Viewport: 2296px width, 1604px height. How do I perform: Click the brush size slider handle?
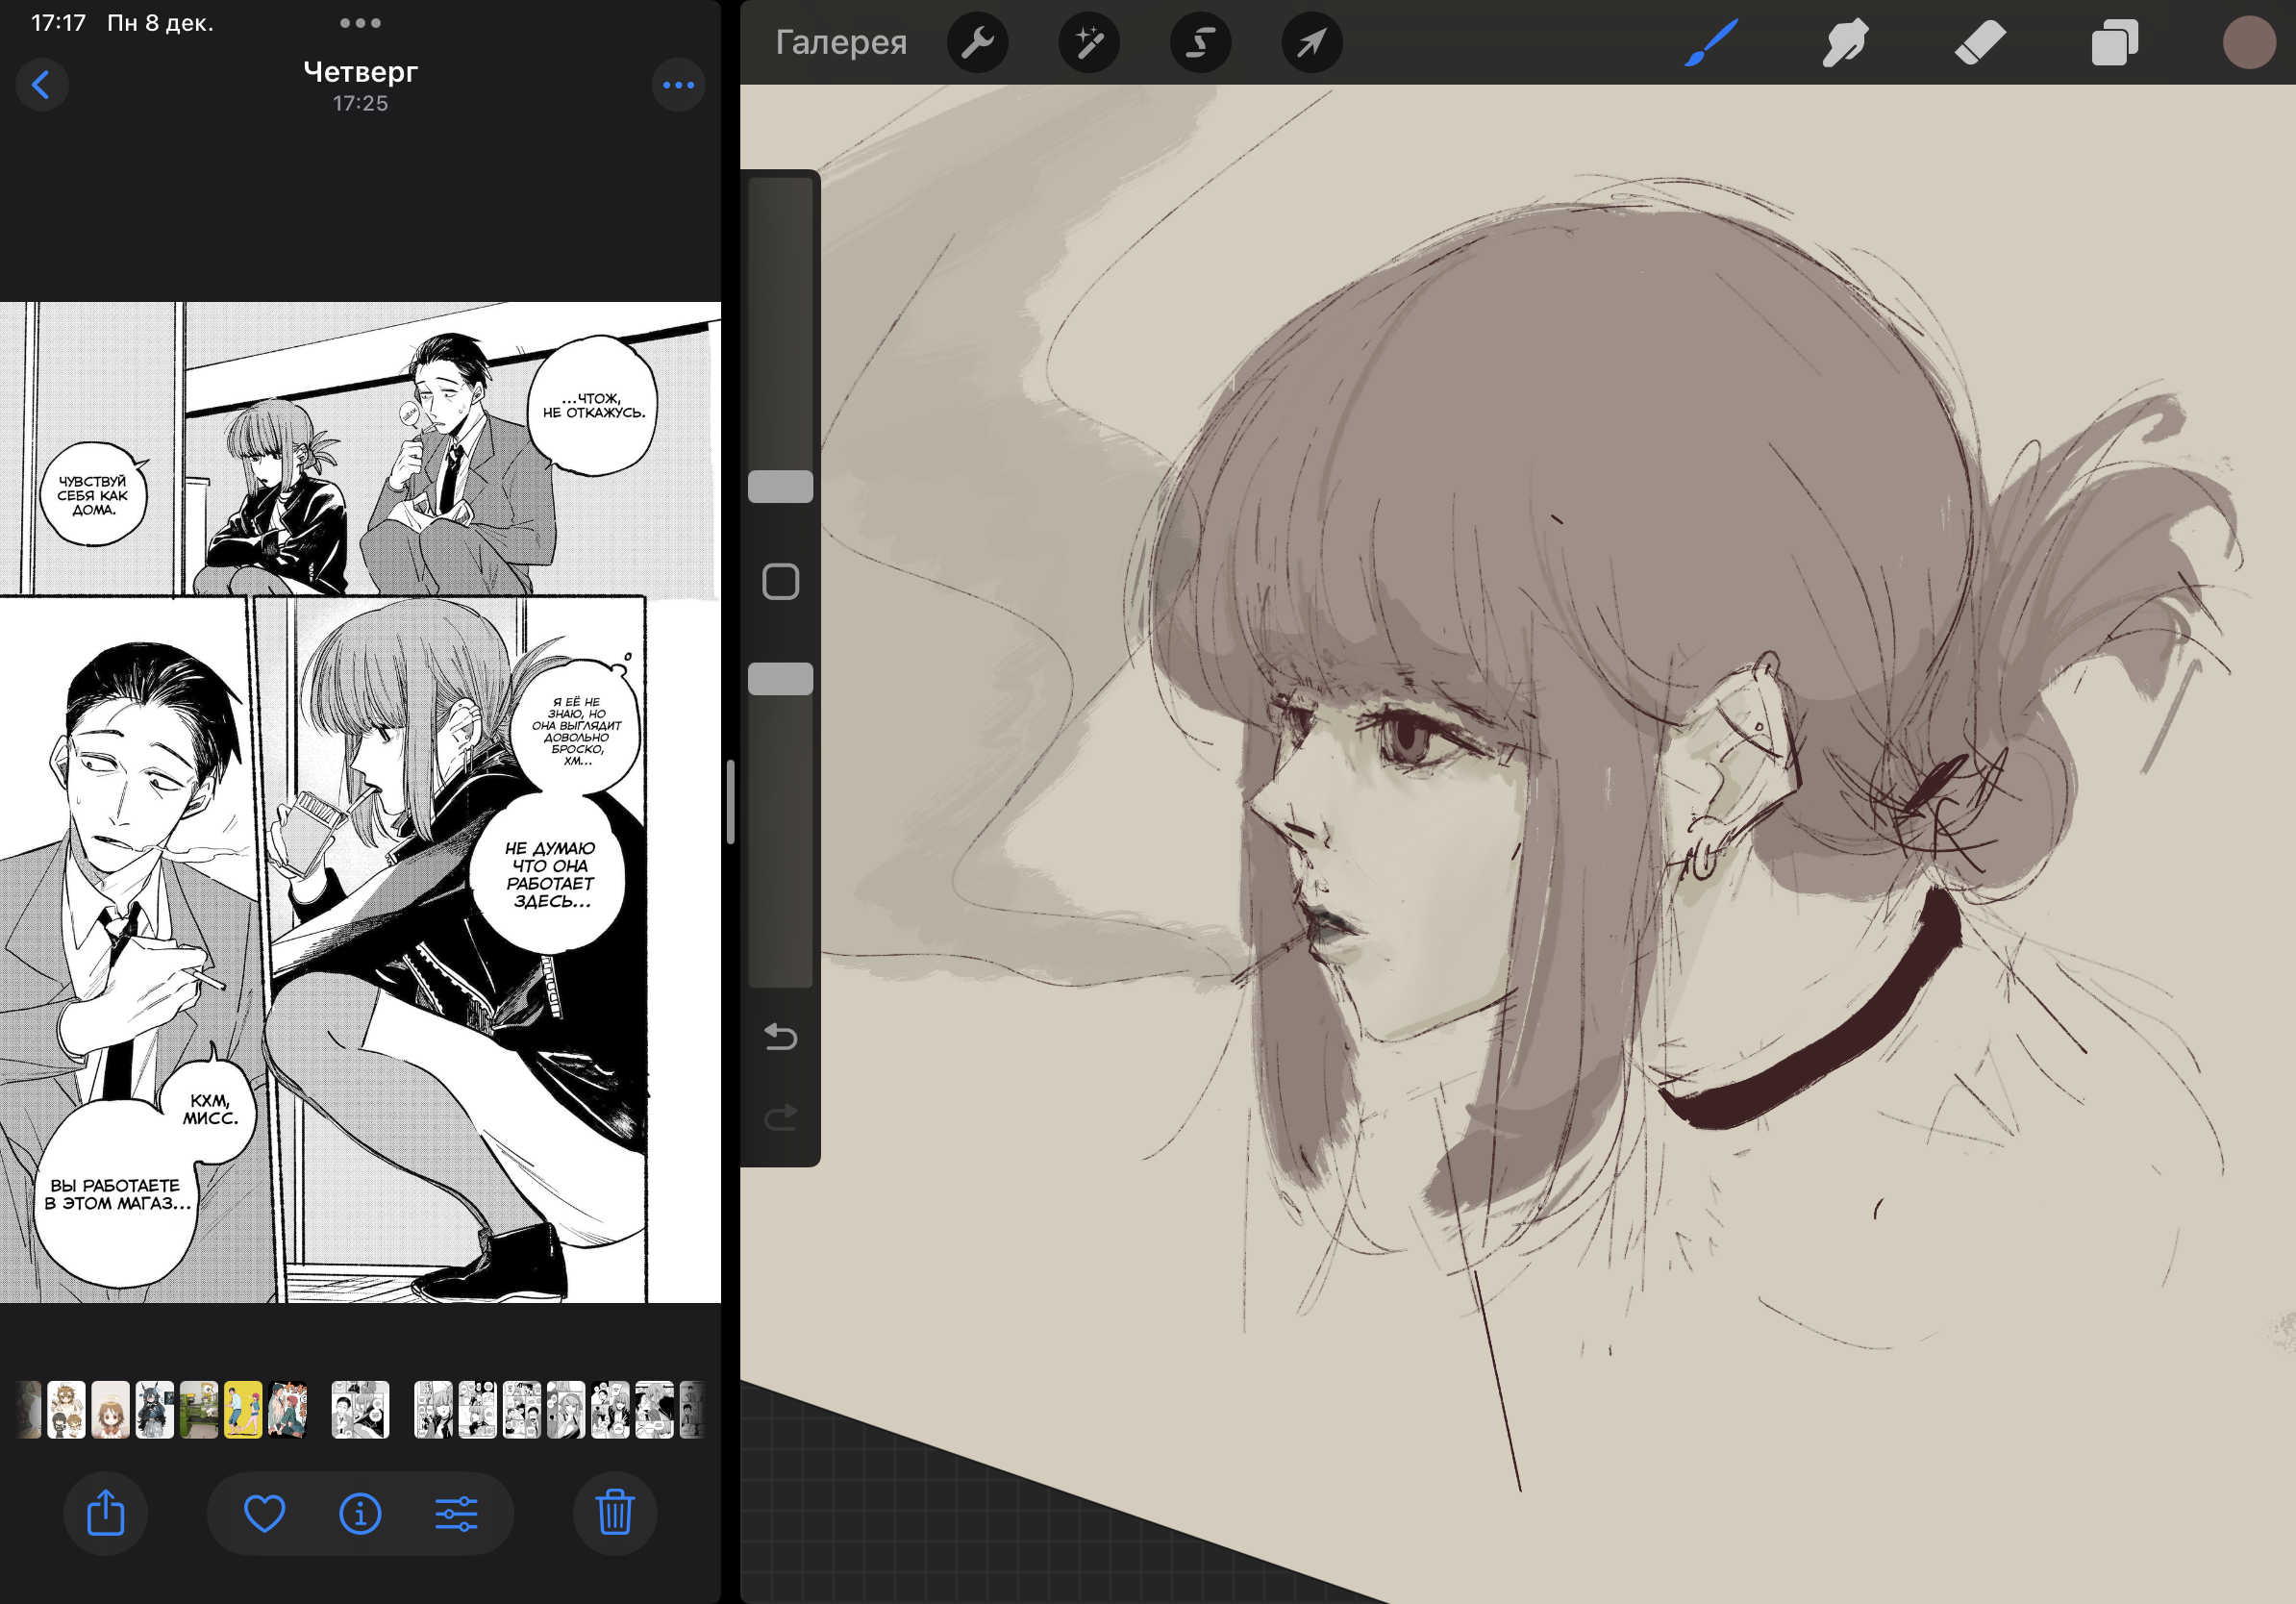coord(780,487)
